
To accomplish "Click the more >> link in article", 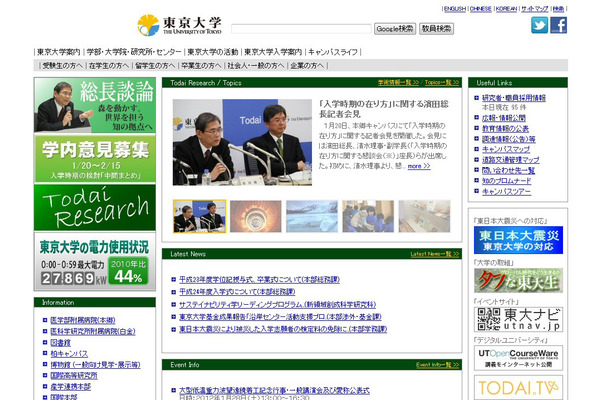I will point(419,166).
